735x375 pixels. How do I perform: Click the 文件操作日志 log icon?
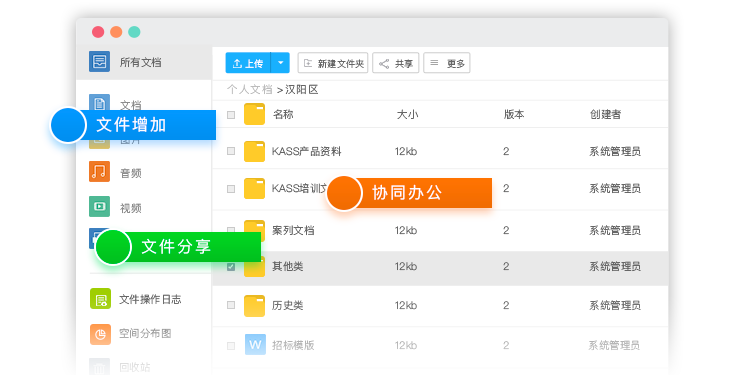point(100,299)
